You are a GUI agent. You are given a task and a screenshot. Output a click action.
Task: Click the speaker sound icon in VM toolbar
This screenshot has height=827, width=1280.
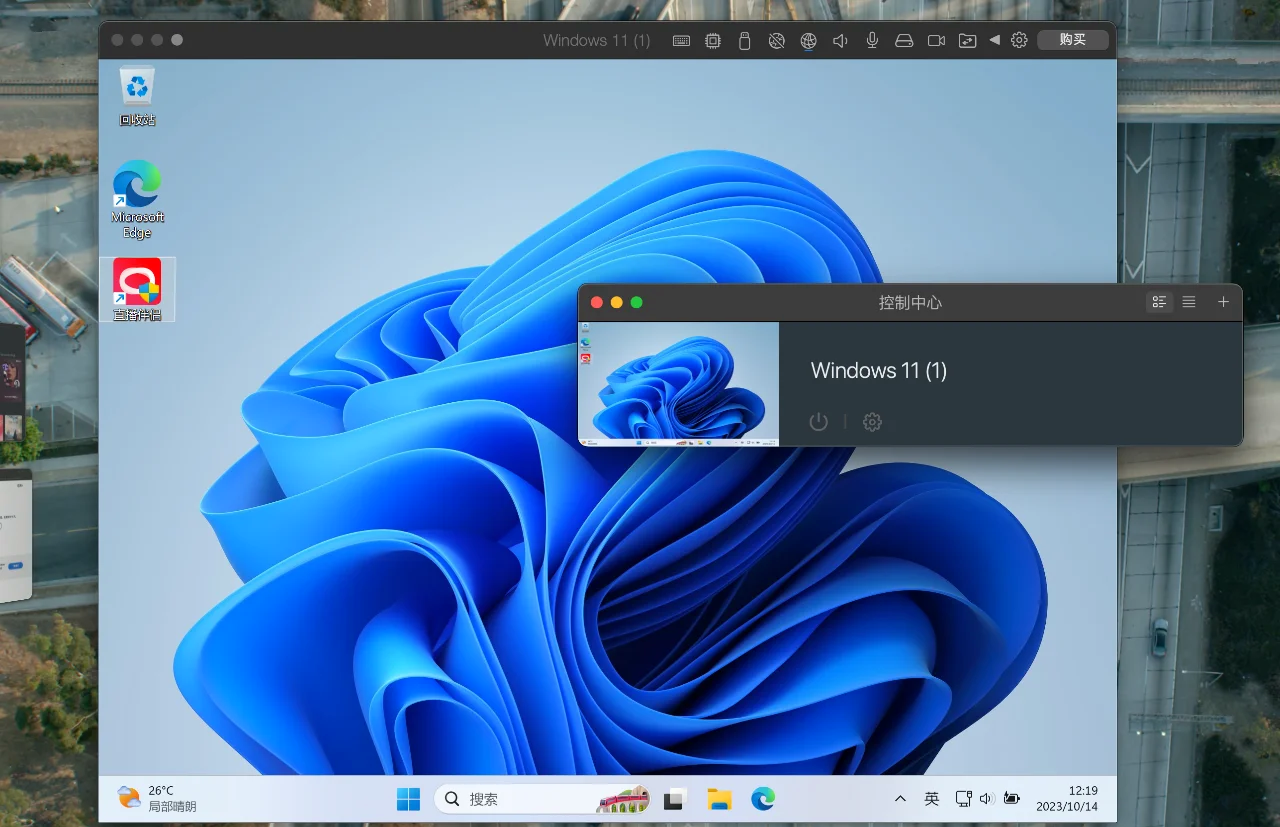[840, 41]
